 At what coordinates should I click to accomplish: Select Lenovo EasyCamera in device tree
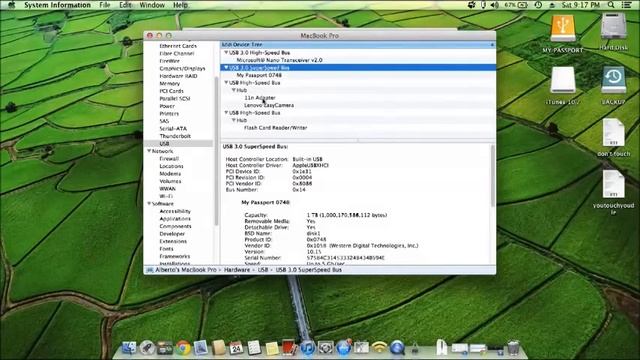click(269, 105)
